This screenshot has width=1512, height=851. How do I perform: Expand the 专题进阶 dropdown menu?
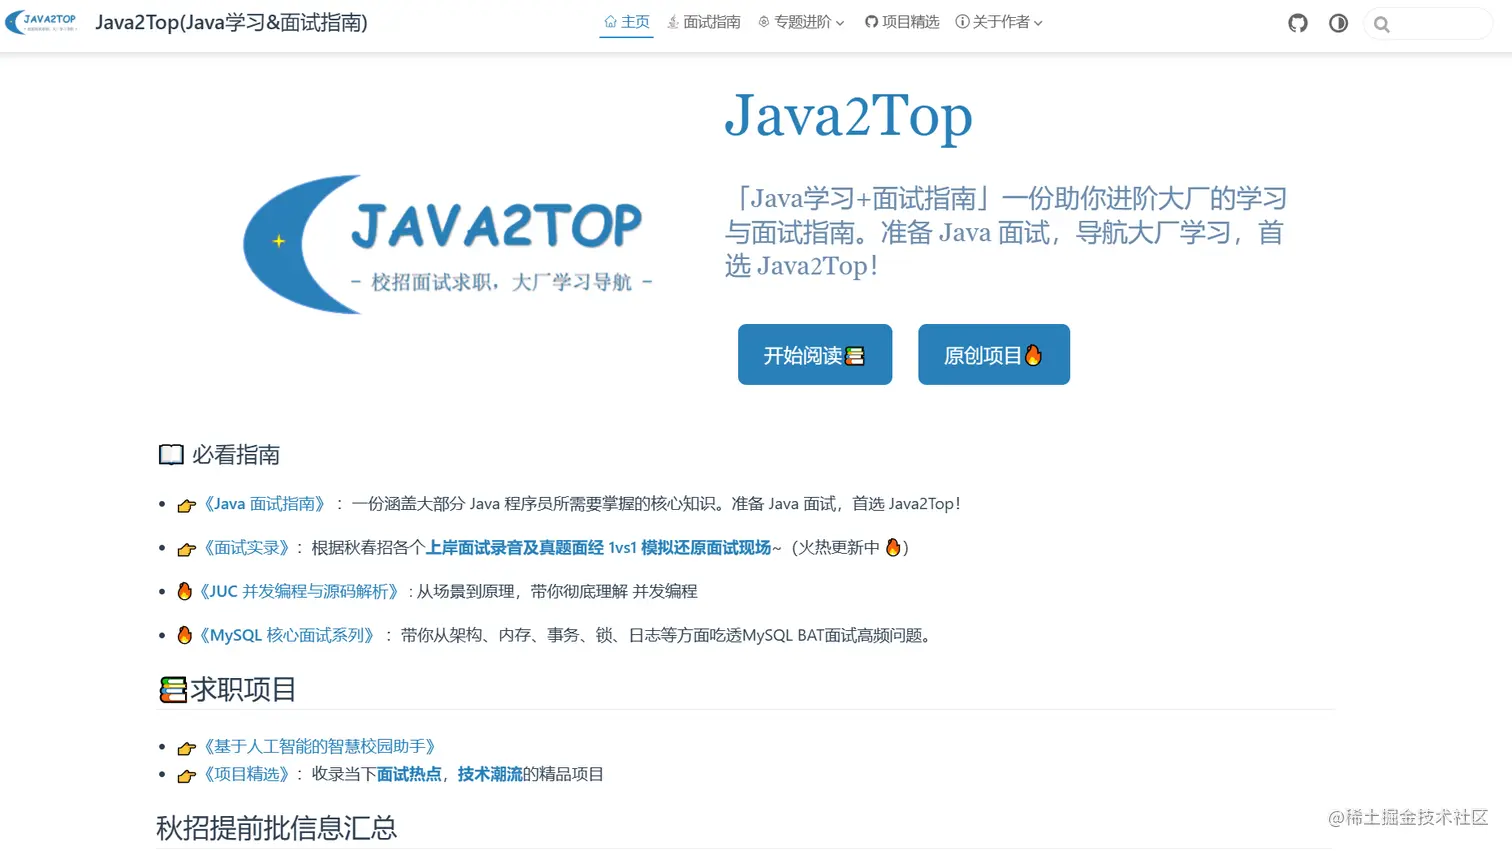point(801,22)
